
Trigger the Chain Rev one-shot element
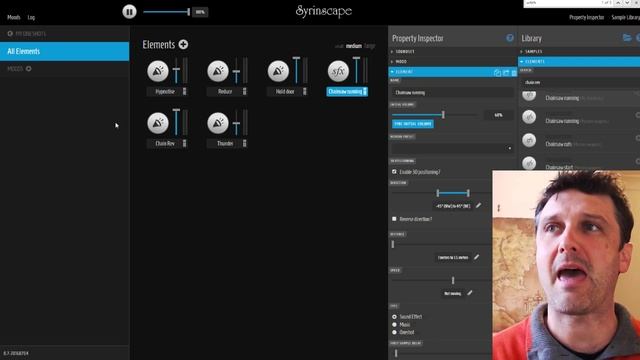(158, 123)
